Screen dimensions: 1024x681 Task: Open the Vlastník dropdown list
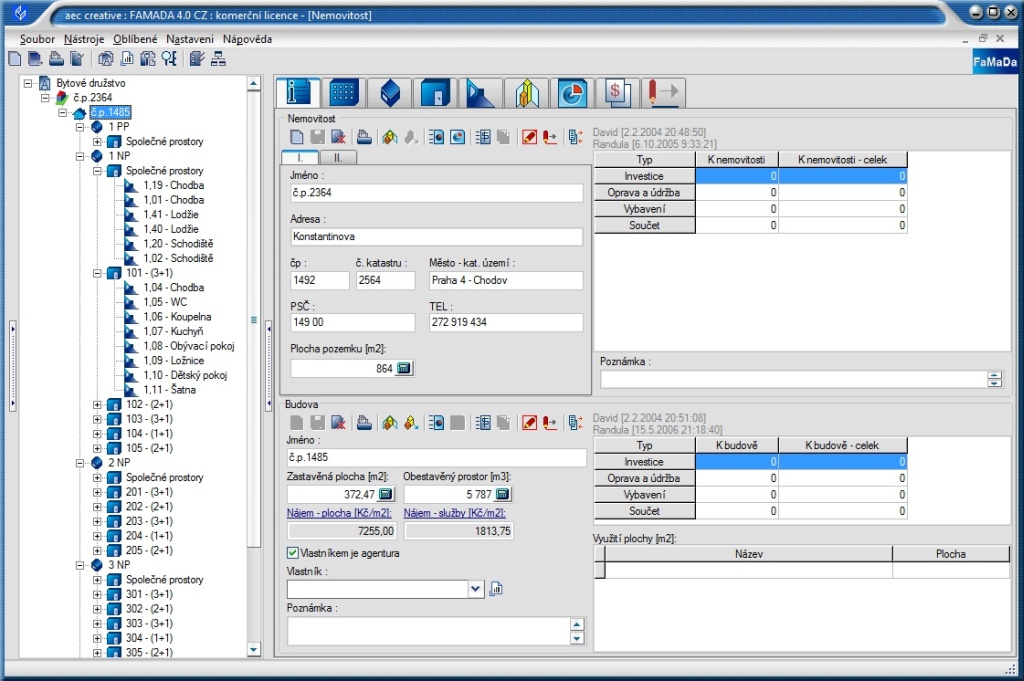coord(475,589)
